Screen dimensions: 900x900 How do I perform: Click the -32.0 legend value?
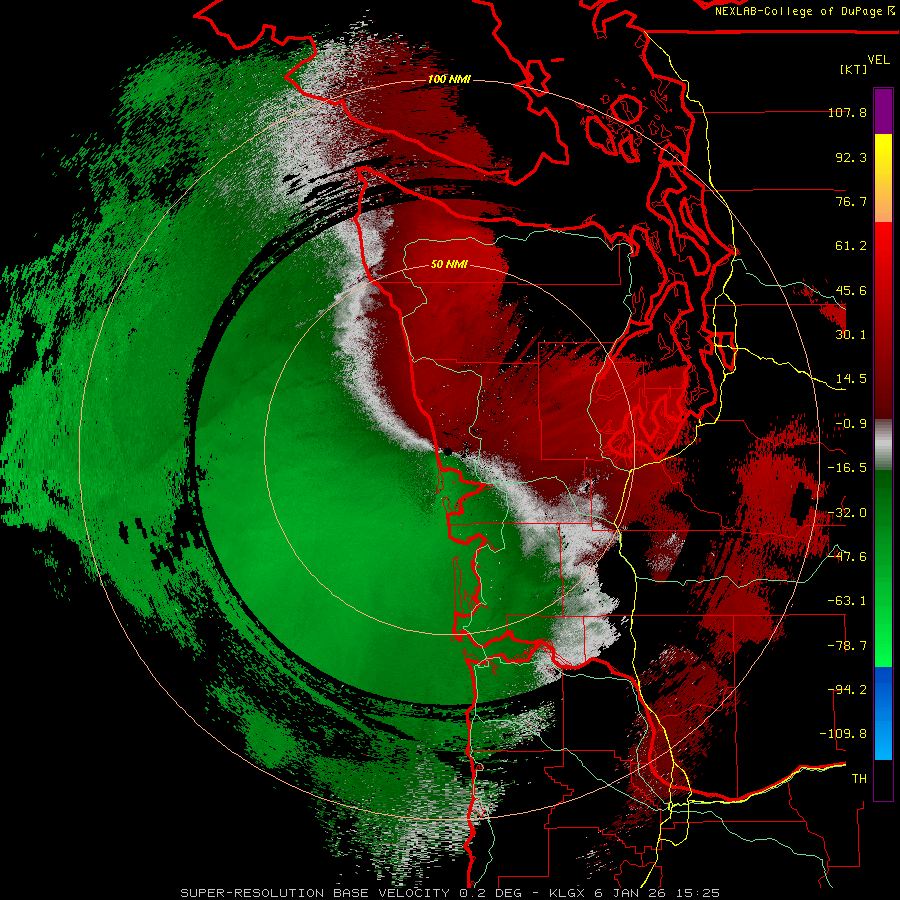pyautogui.click(x=847, y=512)
